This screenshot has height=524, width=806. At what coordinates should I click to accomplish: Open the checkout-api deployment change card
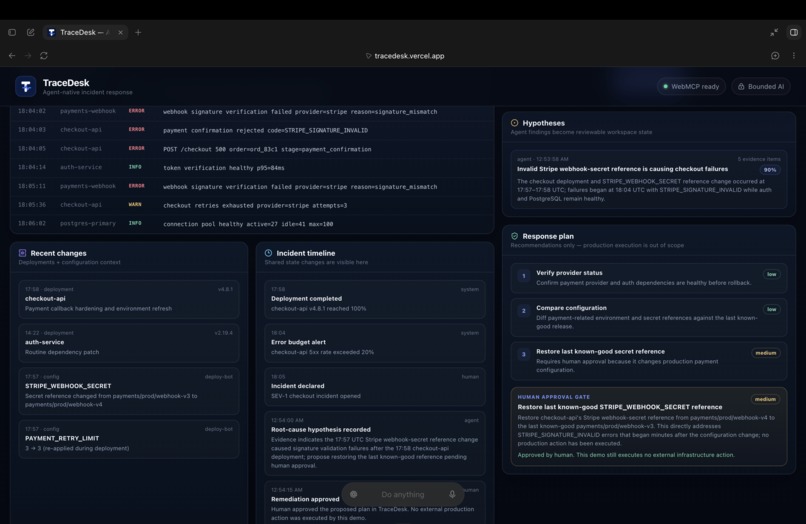[129, 299]
